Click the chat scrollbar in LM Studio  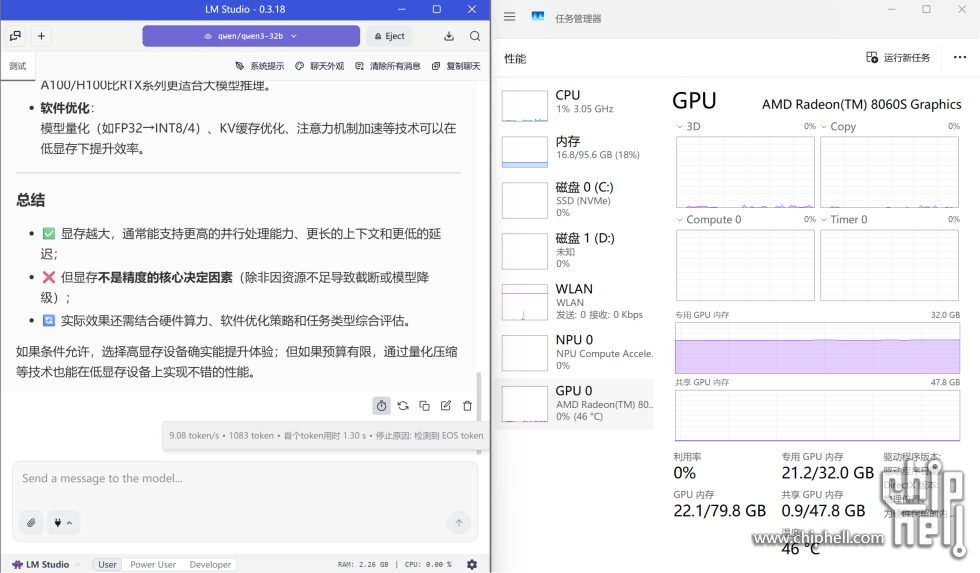(479, 396)
